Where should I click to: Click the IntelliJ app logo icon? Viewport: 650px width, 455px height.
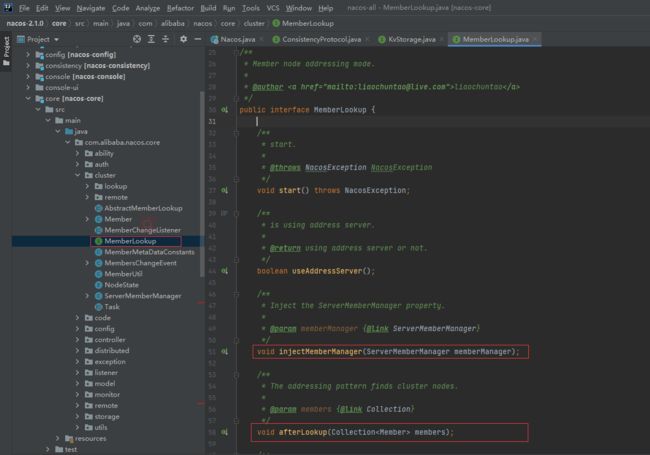click(7, 7)
